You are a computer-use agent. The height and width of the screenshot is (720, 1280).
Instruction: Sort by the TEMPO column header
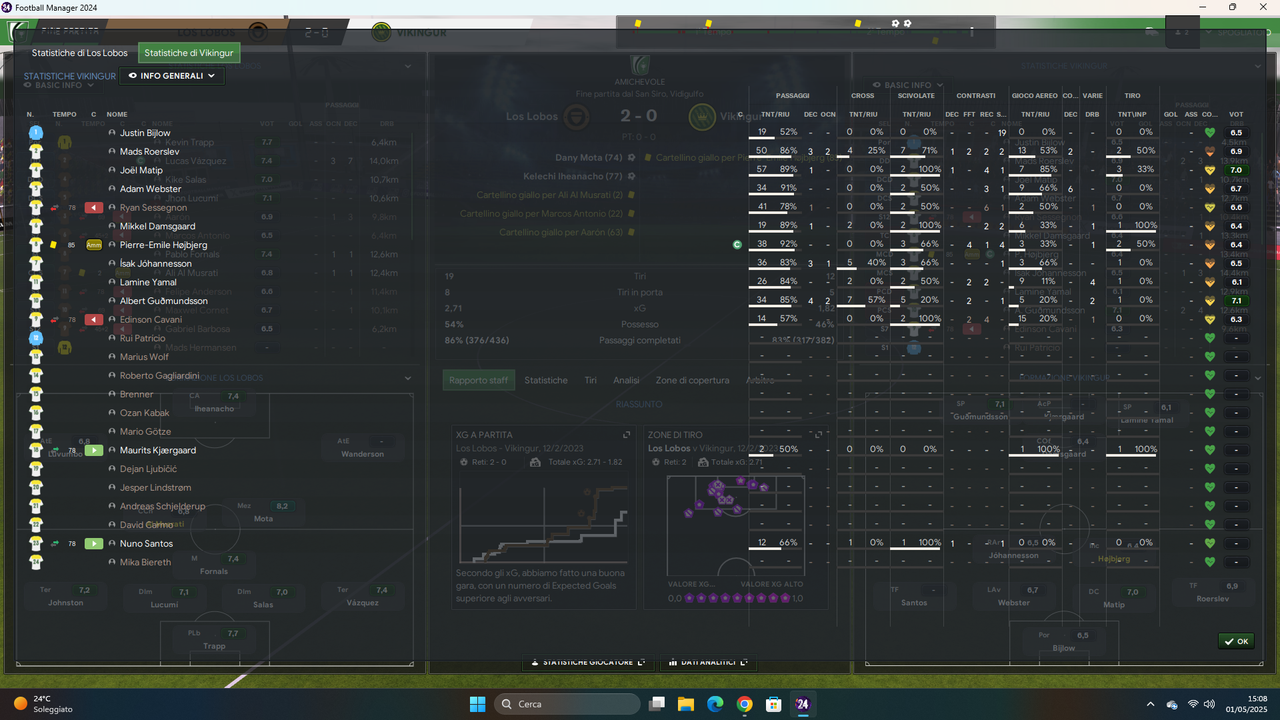tap(64, 114)
